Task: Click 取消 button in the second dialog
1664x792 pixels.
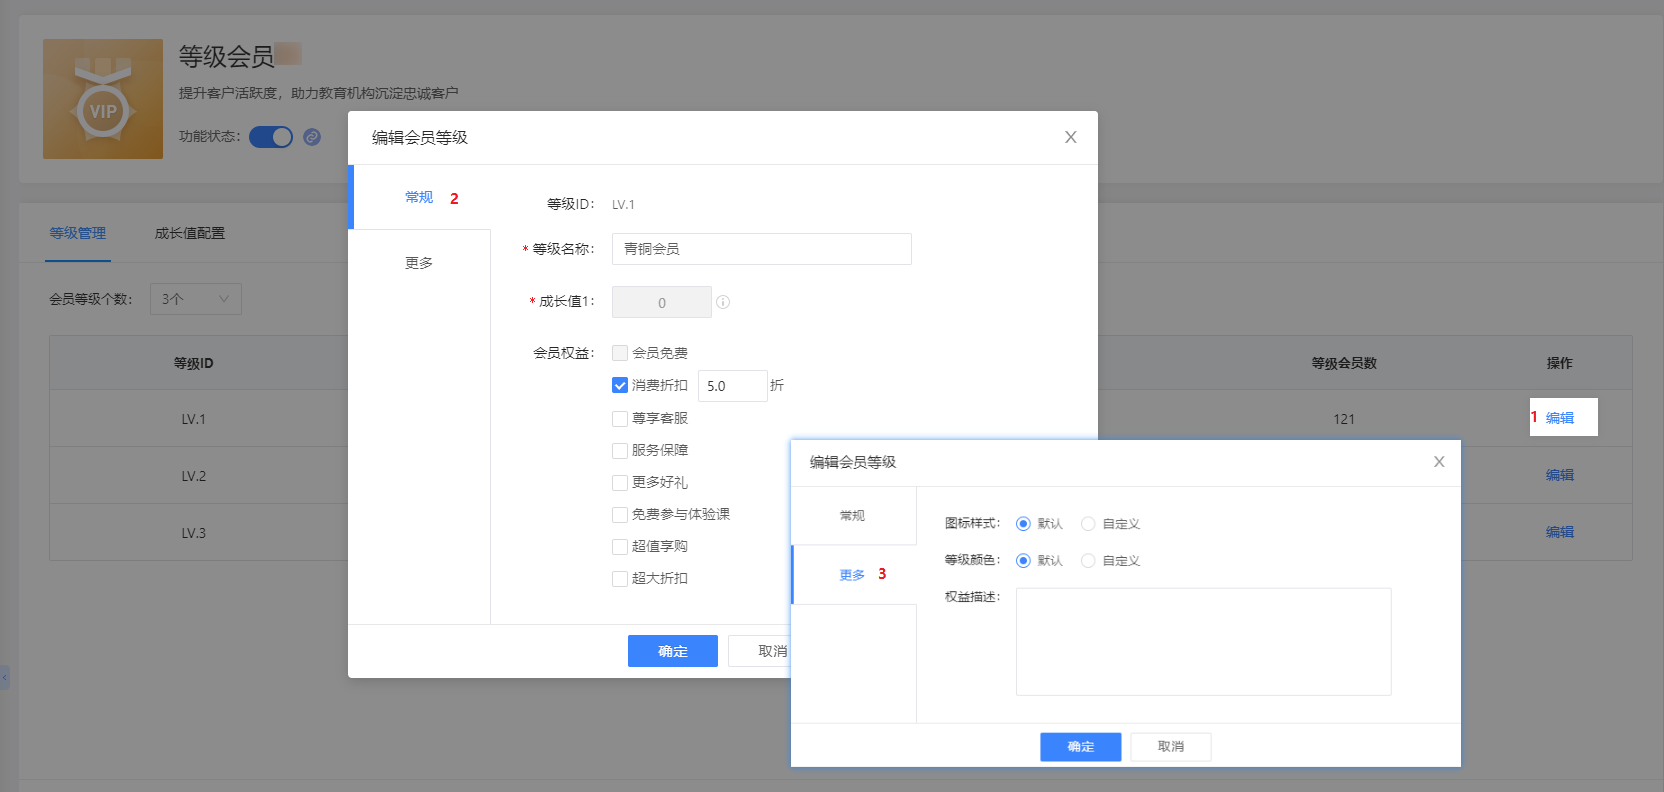Action: 1170,747
